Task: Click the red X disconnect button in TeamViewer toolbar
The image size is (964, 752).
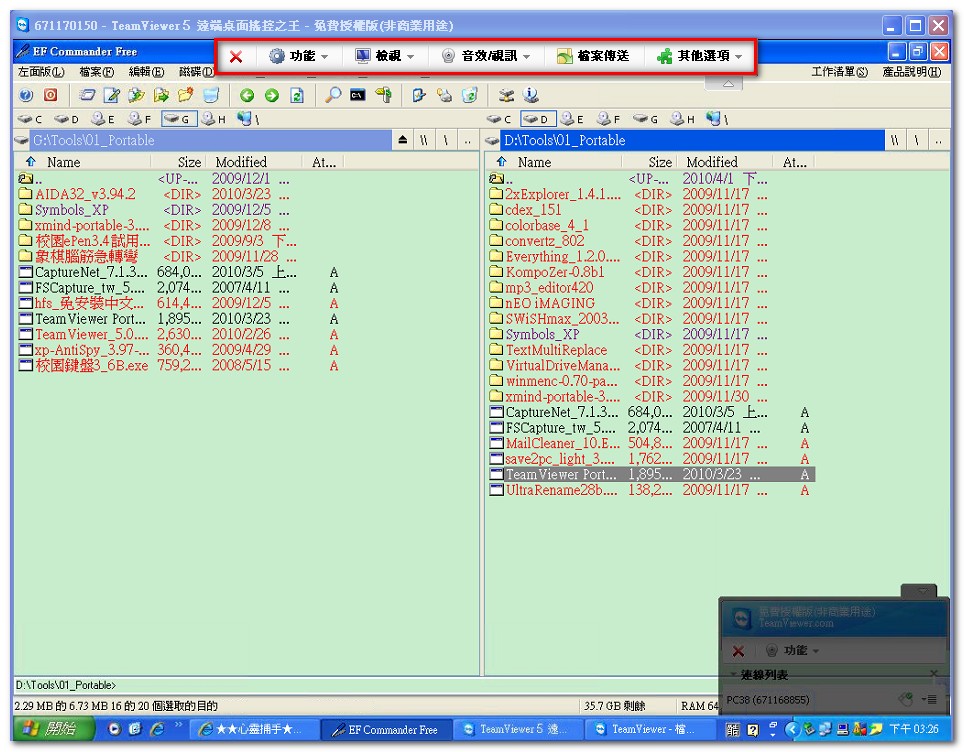Action: coord(236,57)
